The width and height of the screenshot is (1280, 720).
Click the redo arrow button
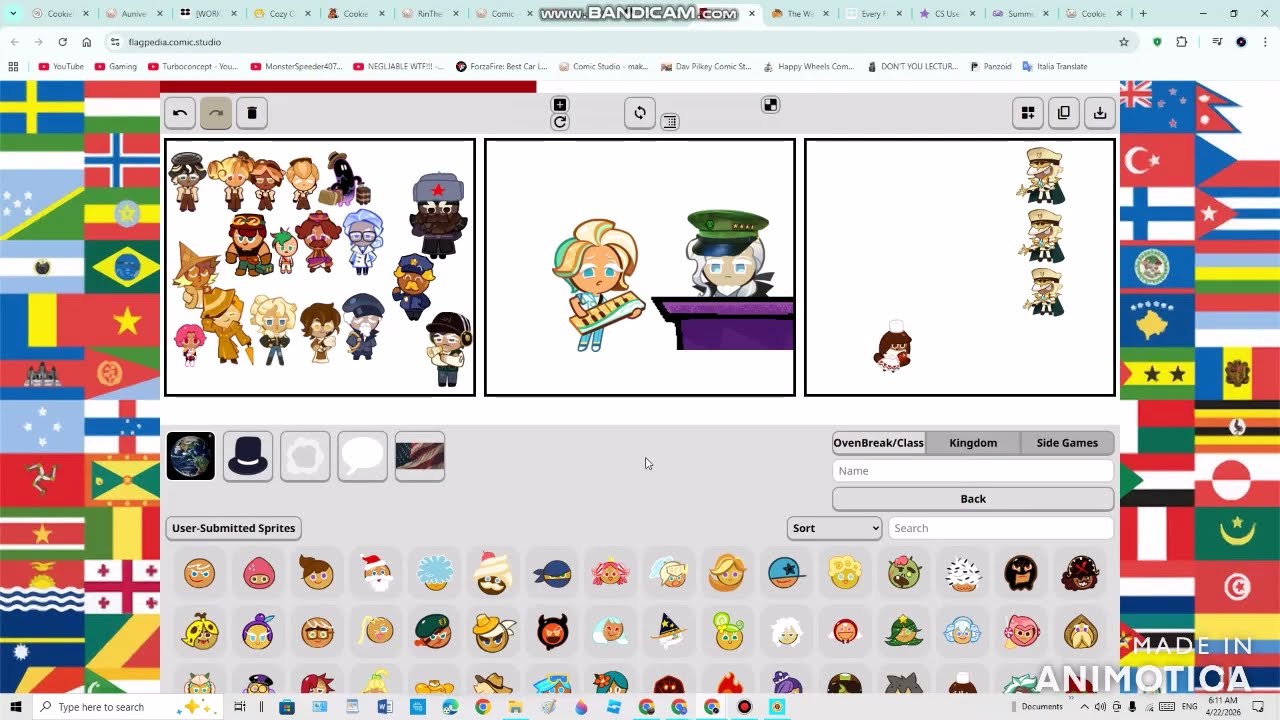(216, 113)
